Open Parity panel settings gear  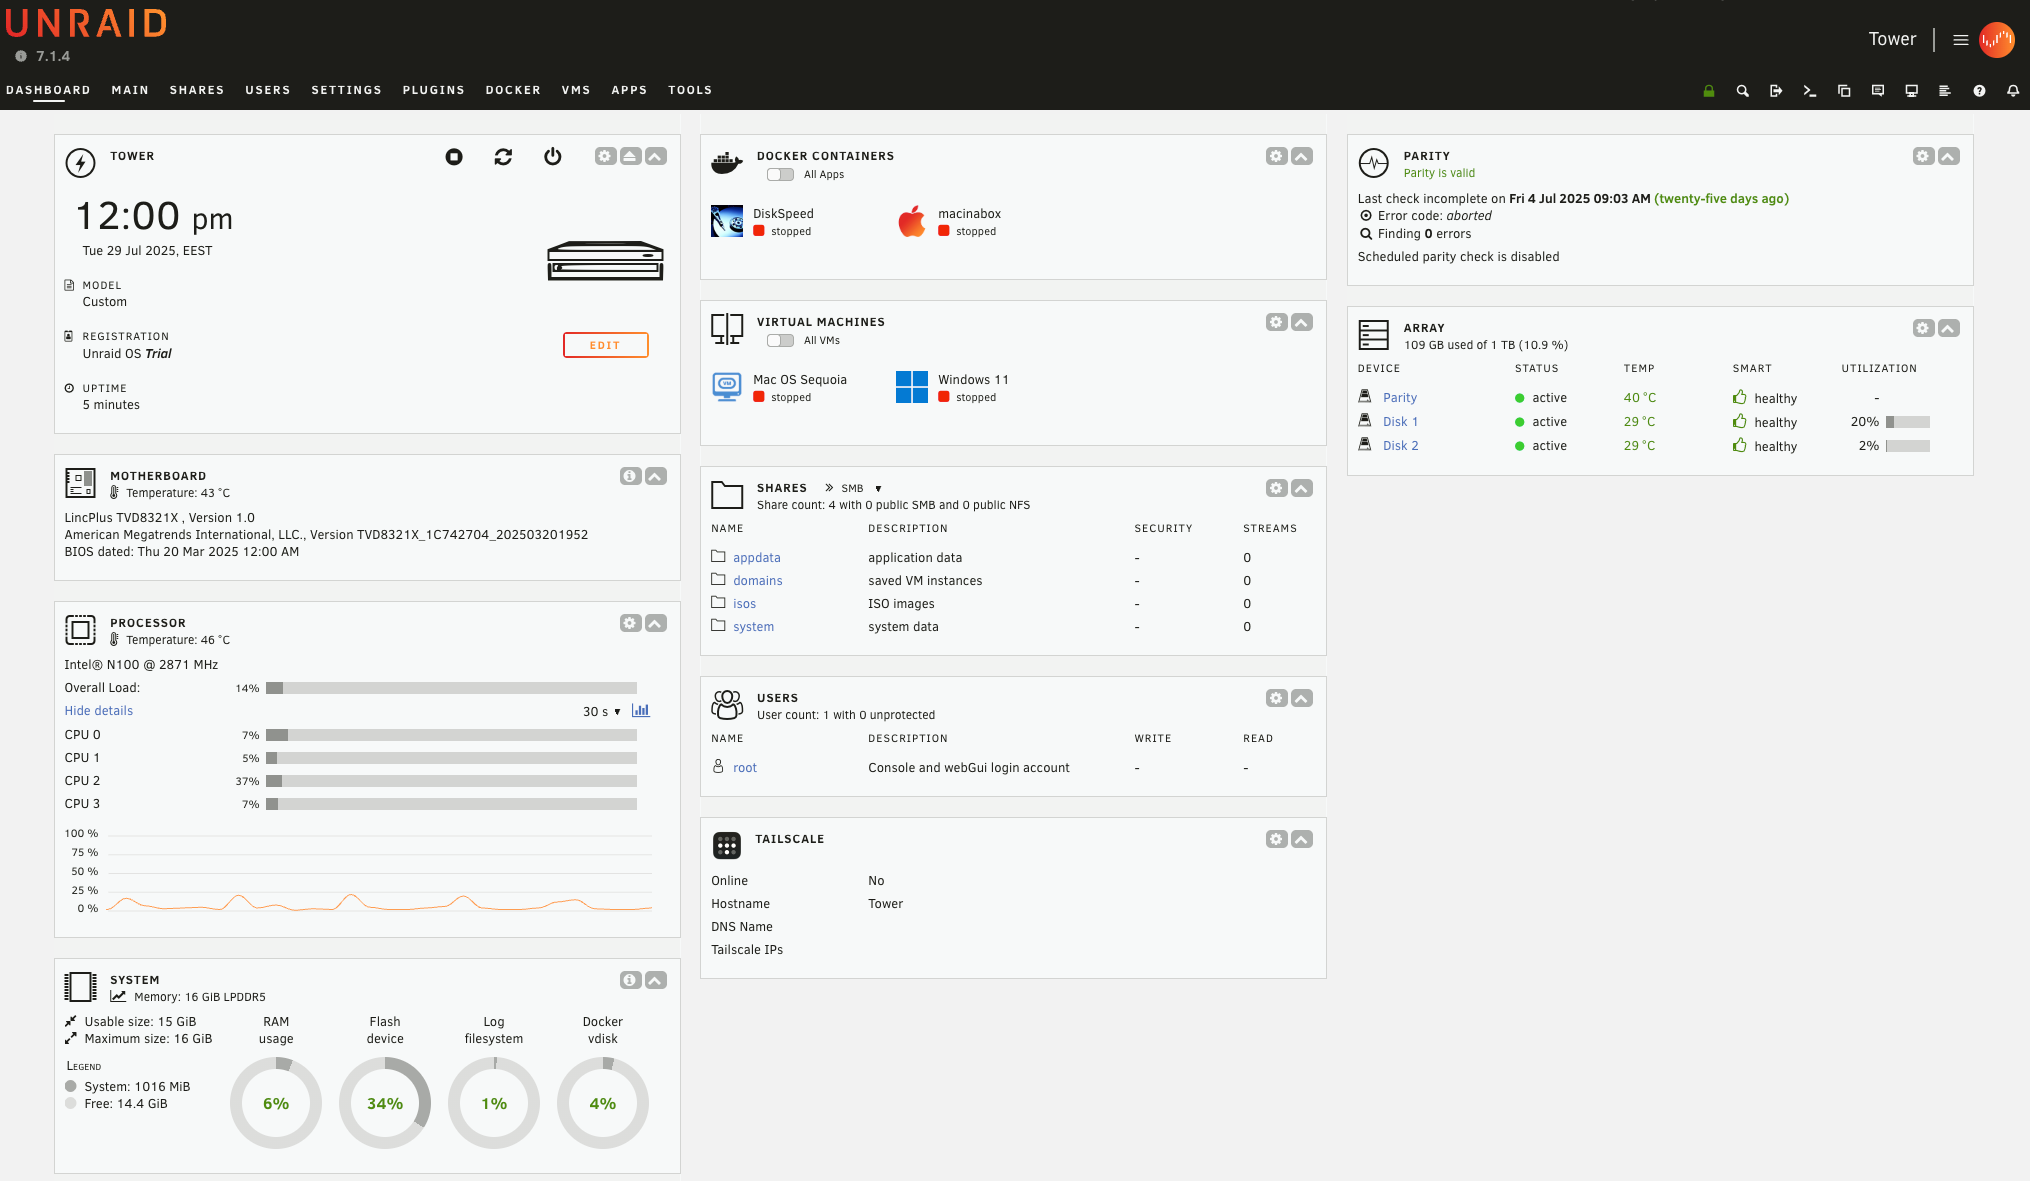pos(1924,156)
